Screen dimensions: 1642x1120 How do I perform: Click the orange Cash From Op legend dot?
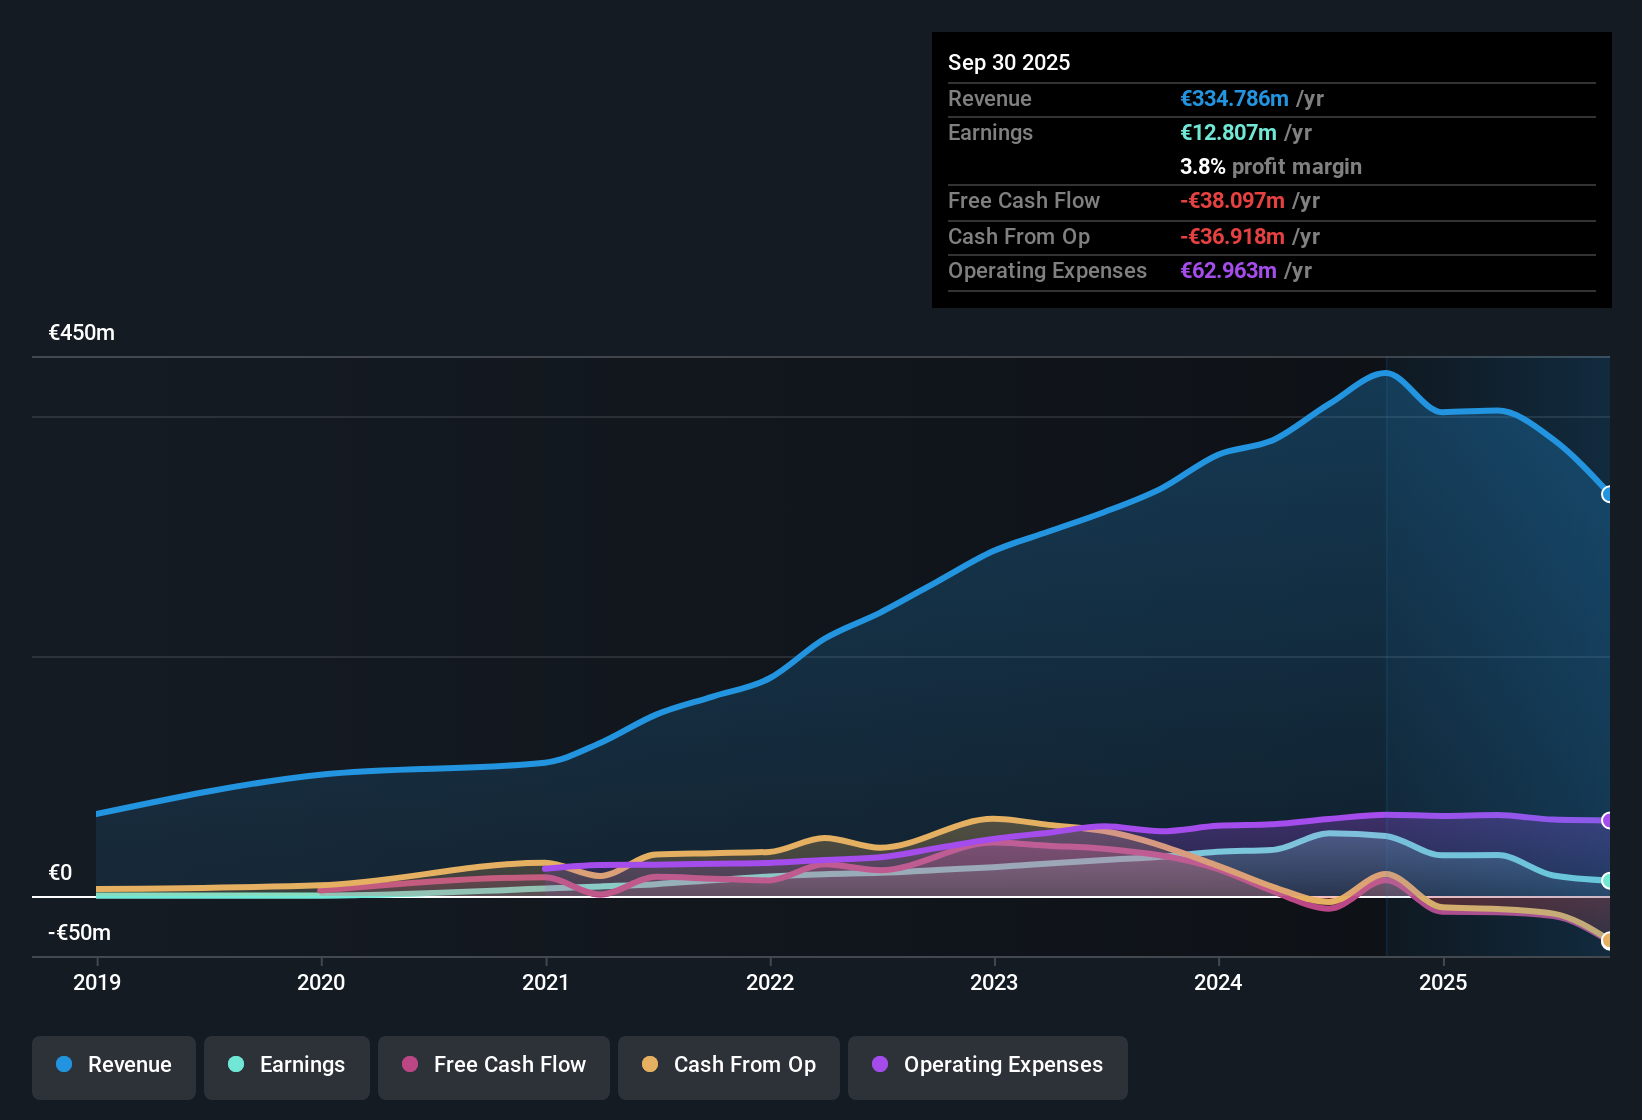click(649, 1065)
